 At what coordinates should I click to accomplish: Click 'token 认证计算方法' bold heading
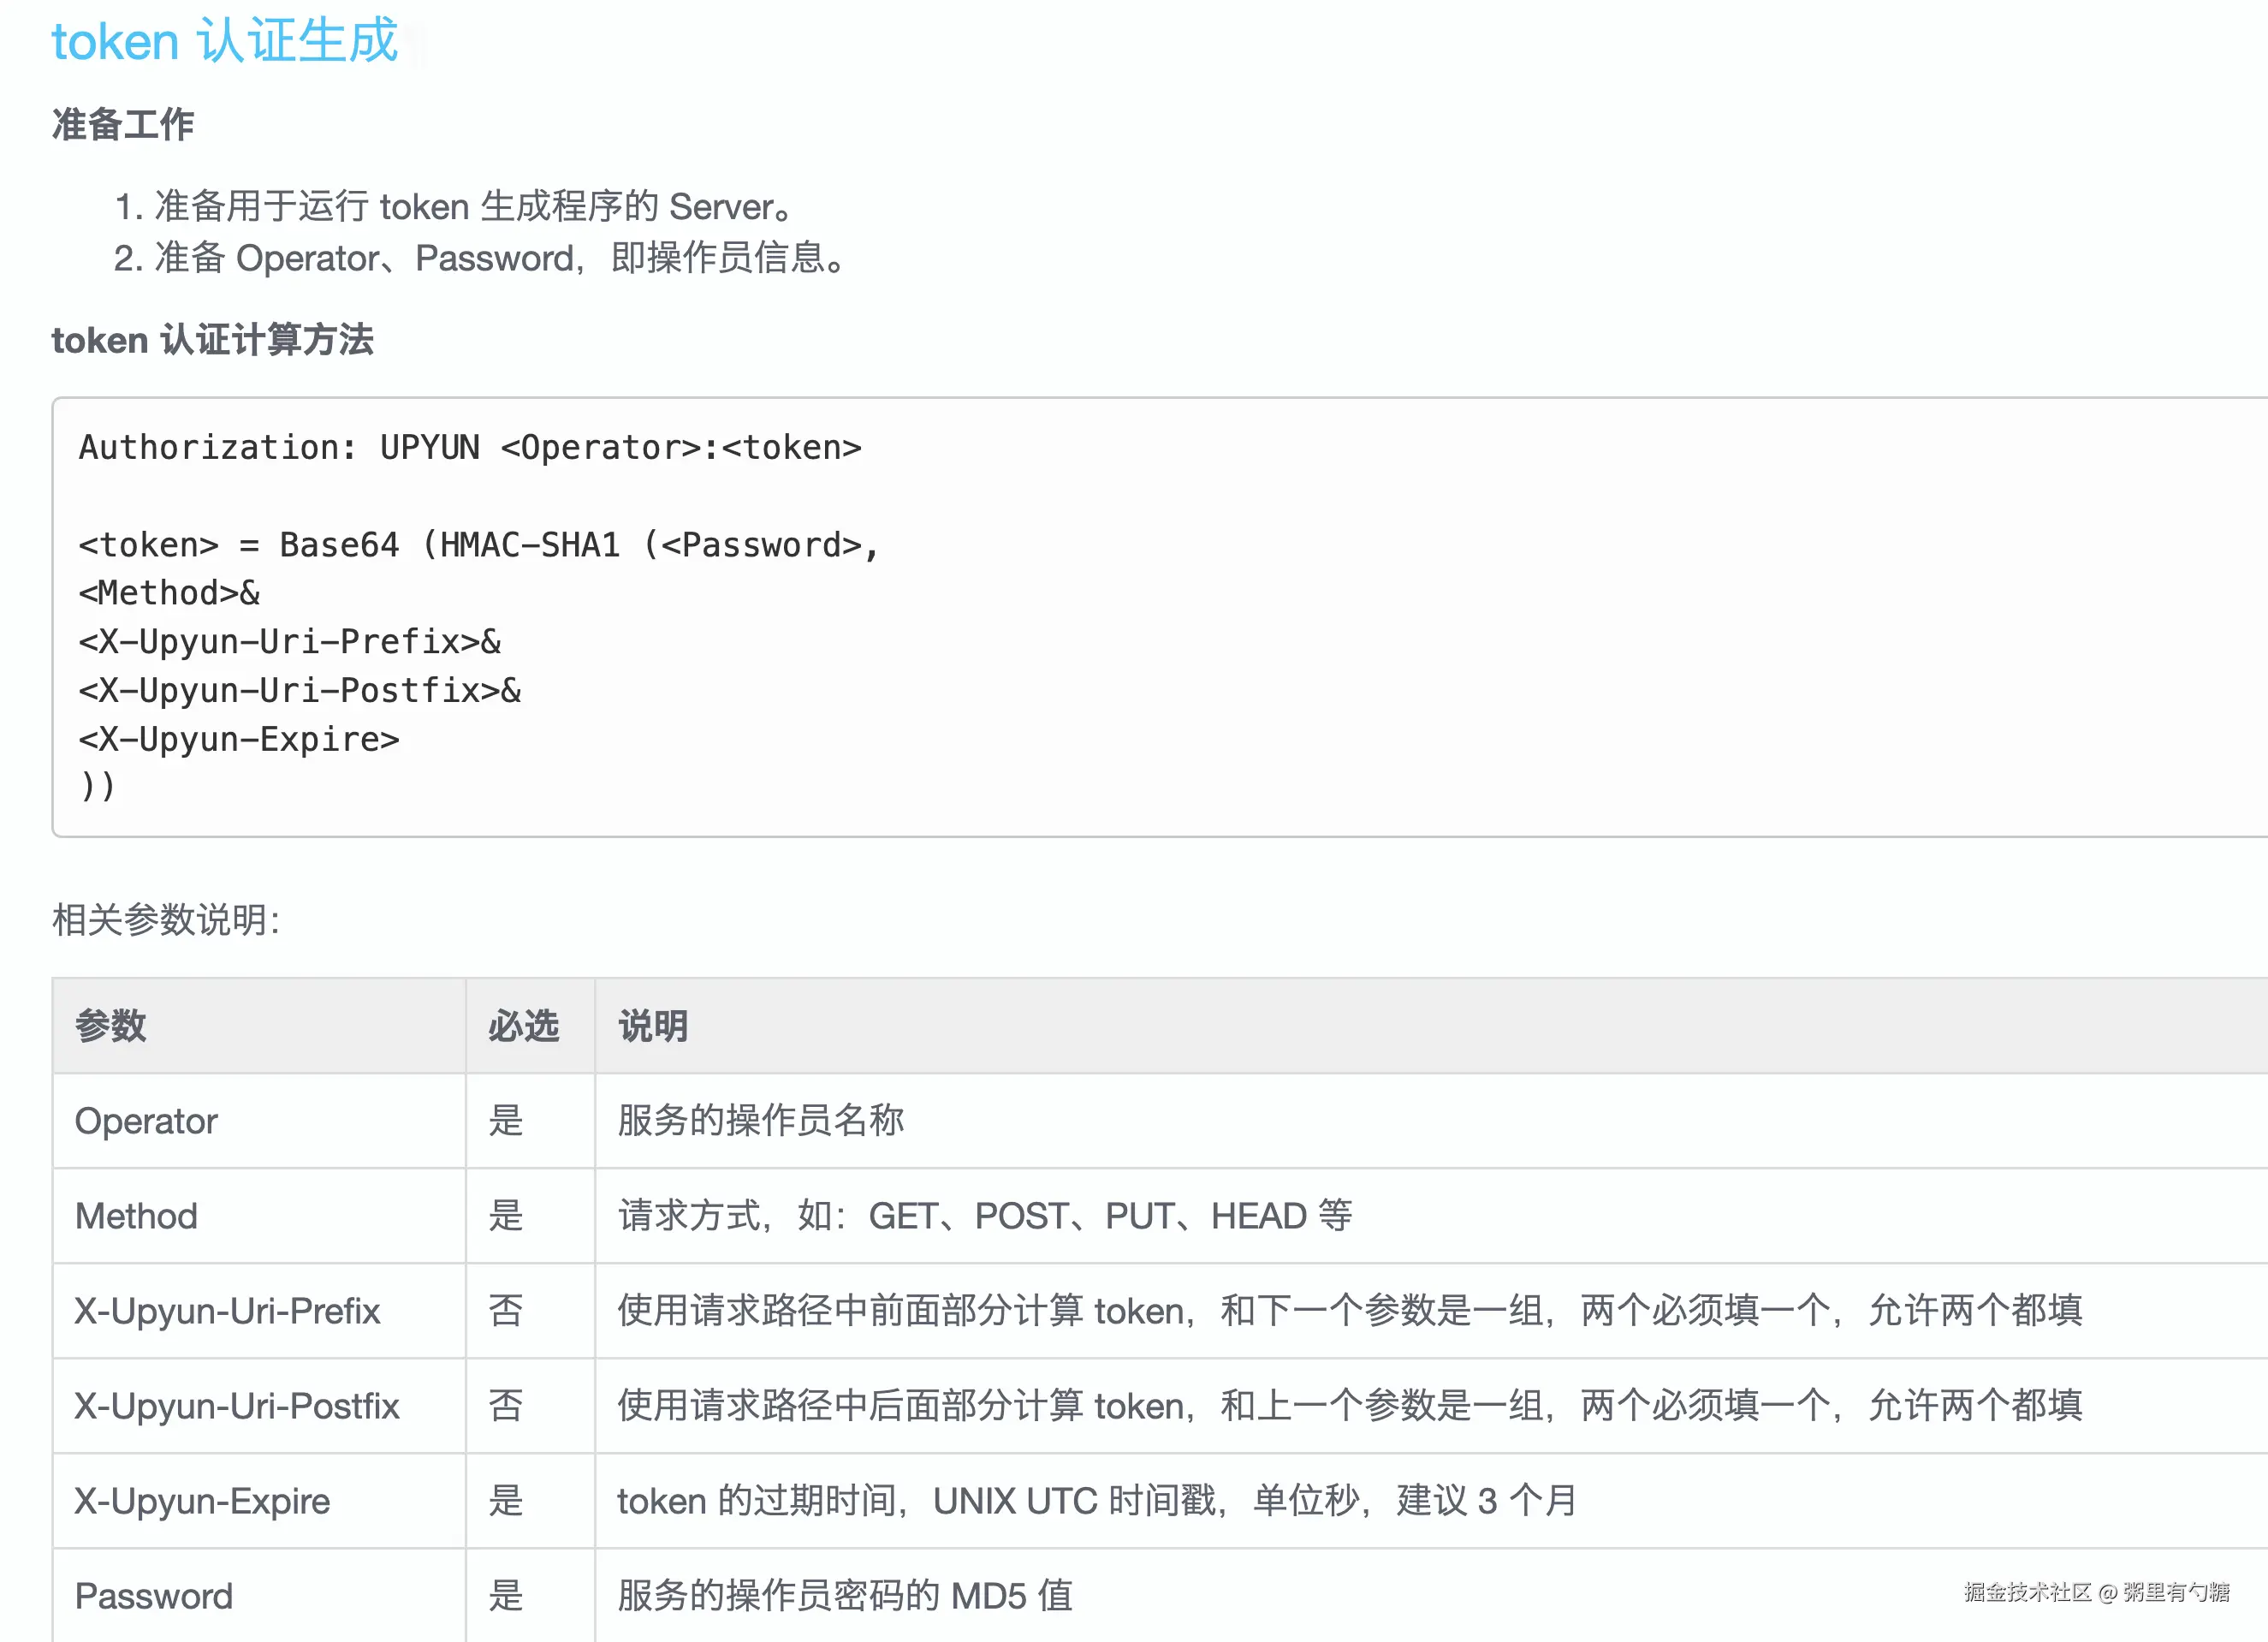[x=212, y=340]
